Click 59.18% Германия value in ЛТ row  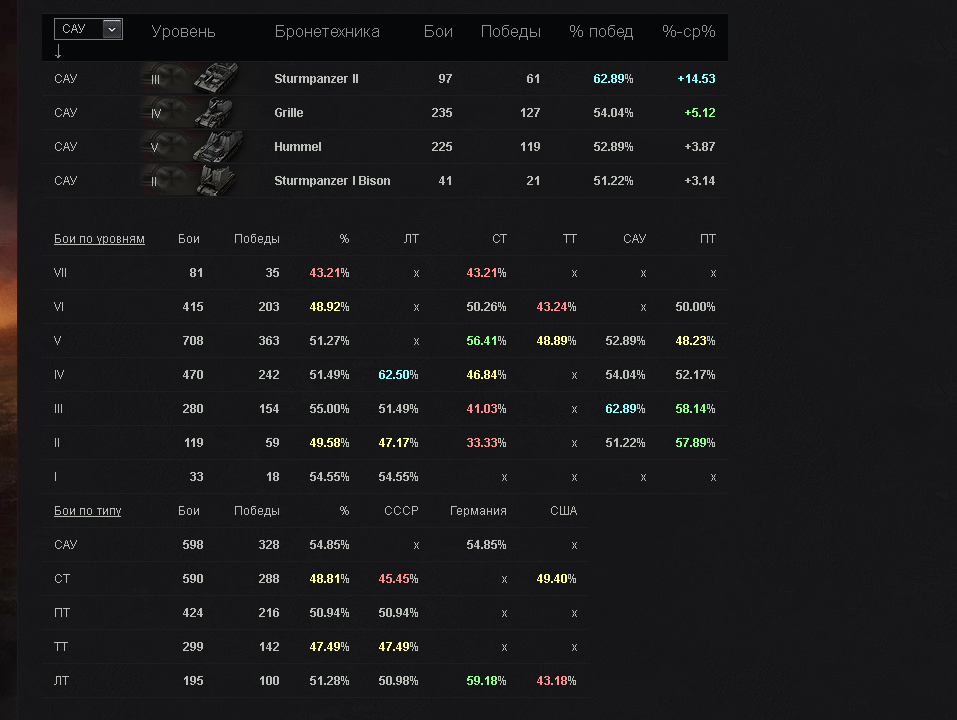tap(486, 681)
